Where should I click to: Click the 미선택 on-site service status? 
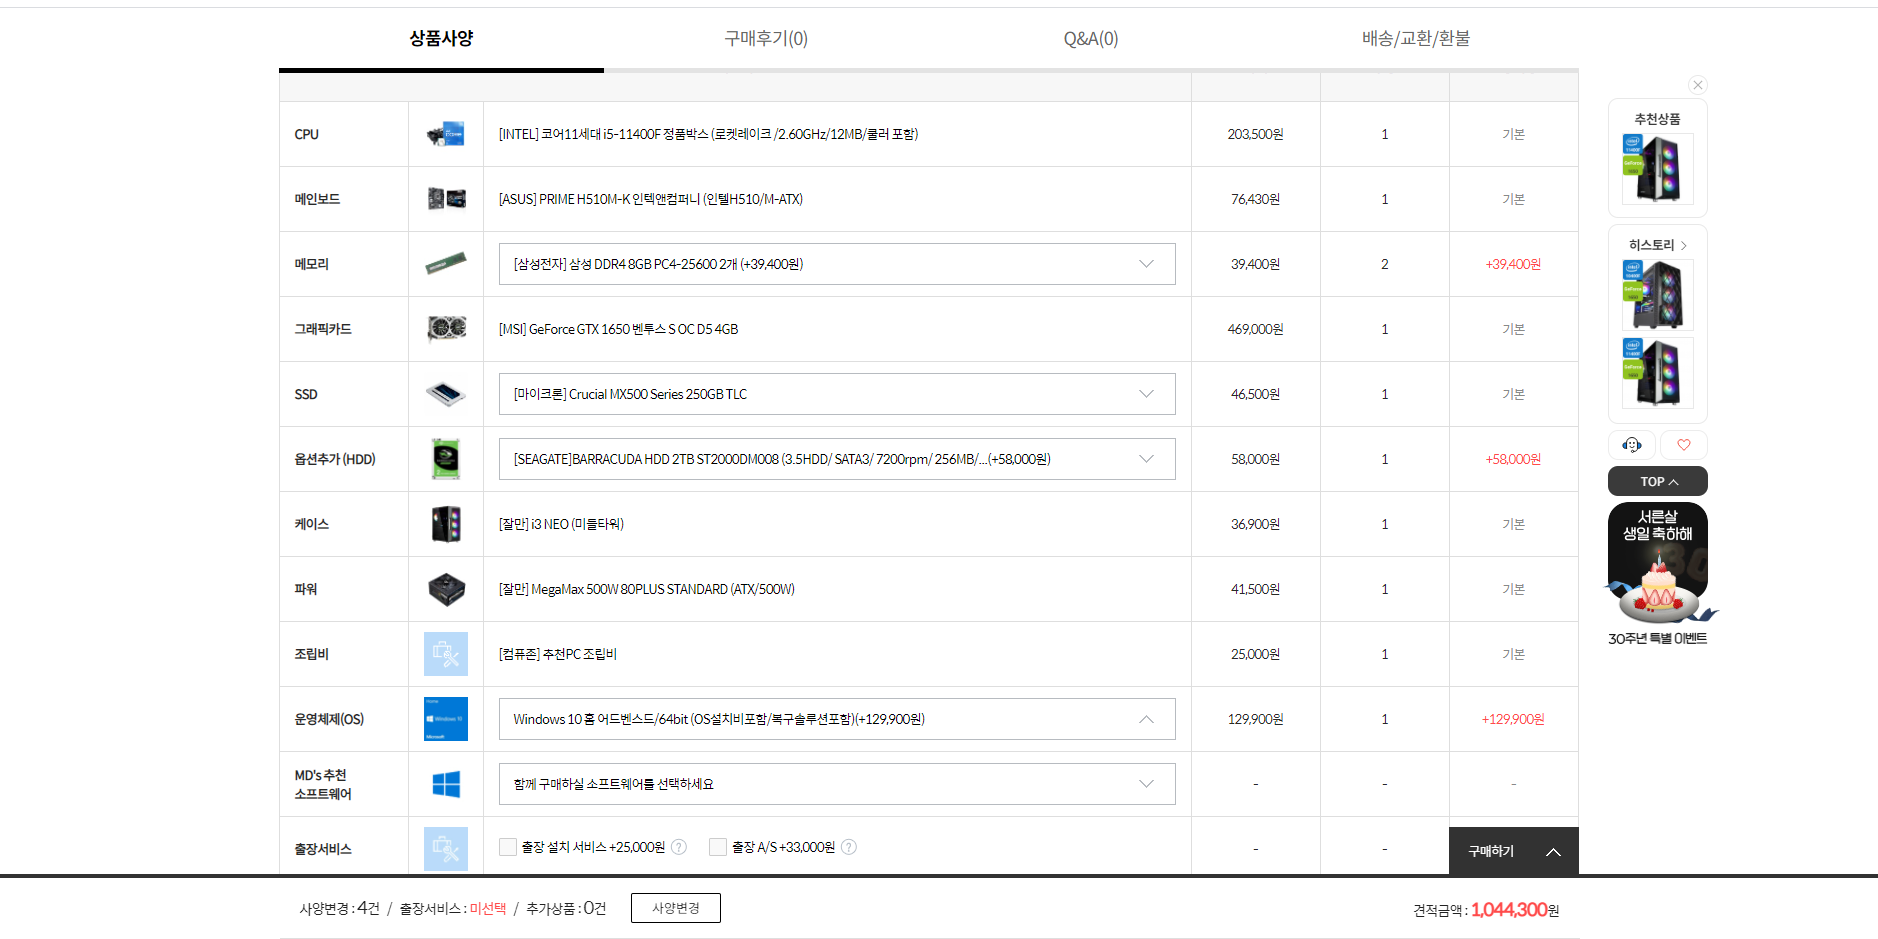(488, 908)
